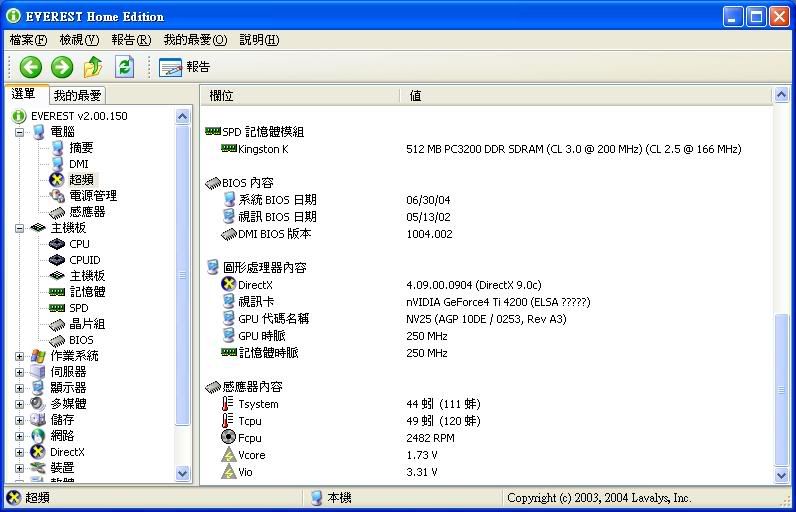Open the 檔案(F) menu
The height and width of the screenshot is (512, 796).
(28, 40)
